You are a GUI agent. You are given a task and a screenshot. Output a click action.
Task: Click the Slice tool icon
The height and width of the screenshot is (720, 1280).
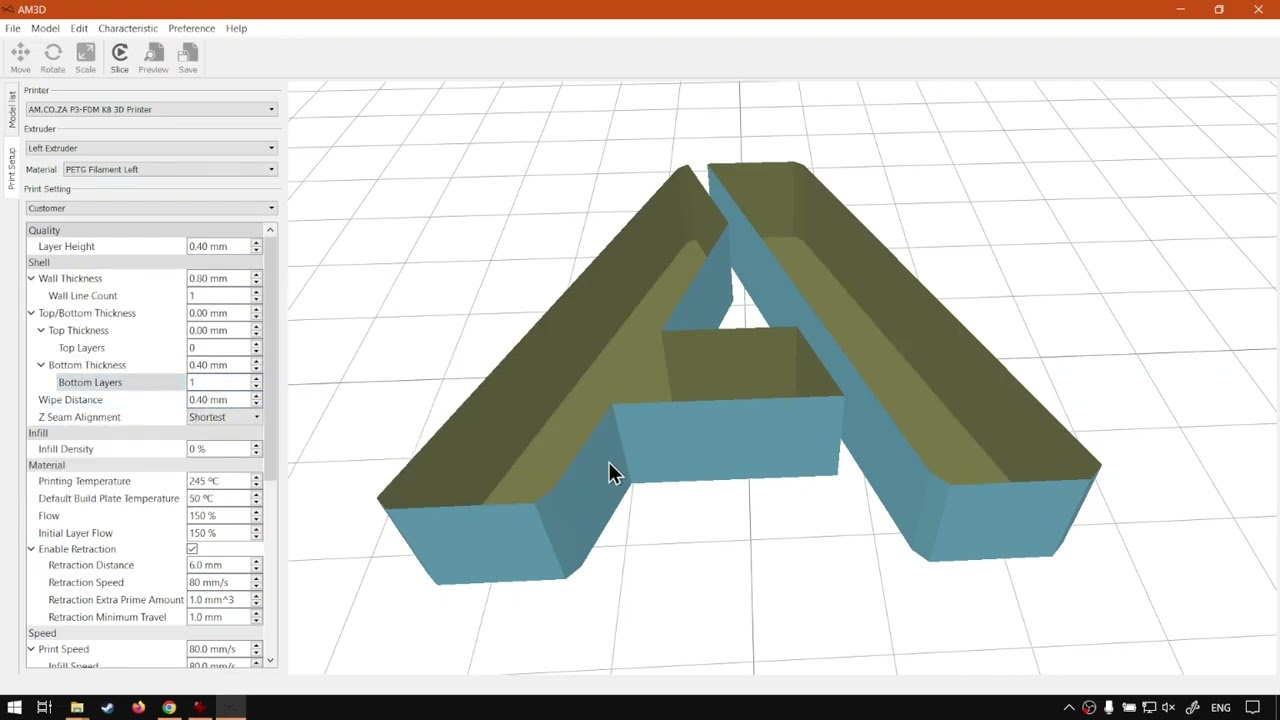pos(120,58)
